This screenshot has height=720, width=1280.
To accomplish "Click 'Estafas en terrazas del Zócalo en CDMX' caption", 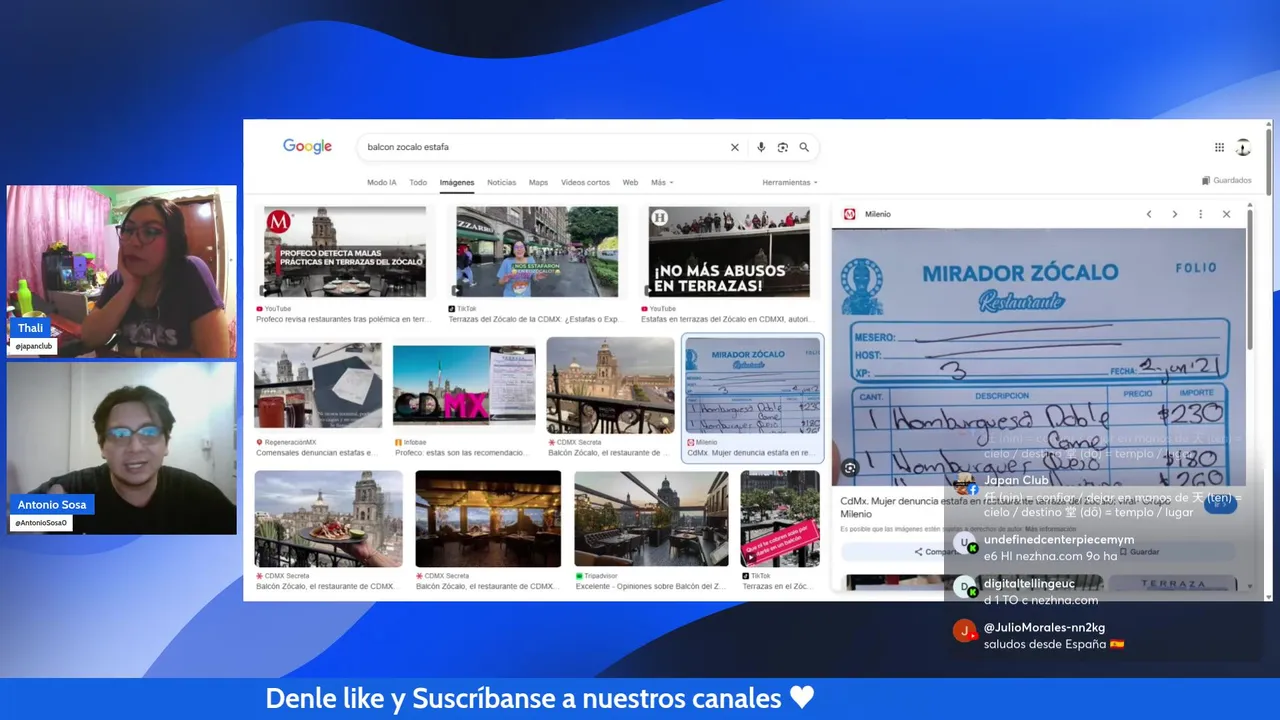I will (x=729, y=319).
